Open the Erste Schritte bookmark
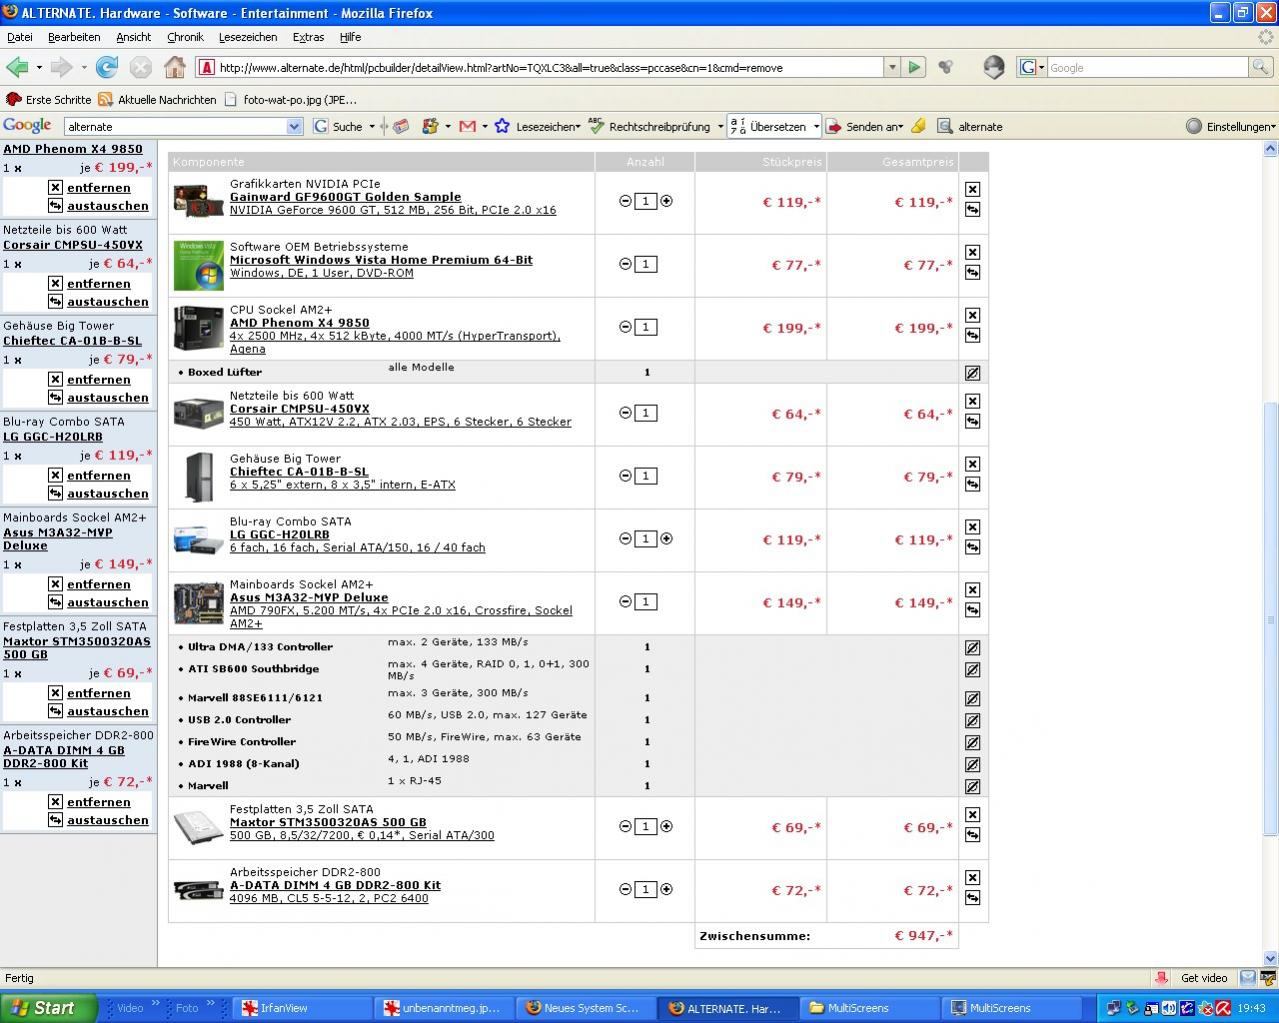This screenshot has width=1279, height=1023. click(49, 99)
